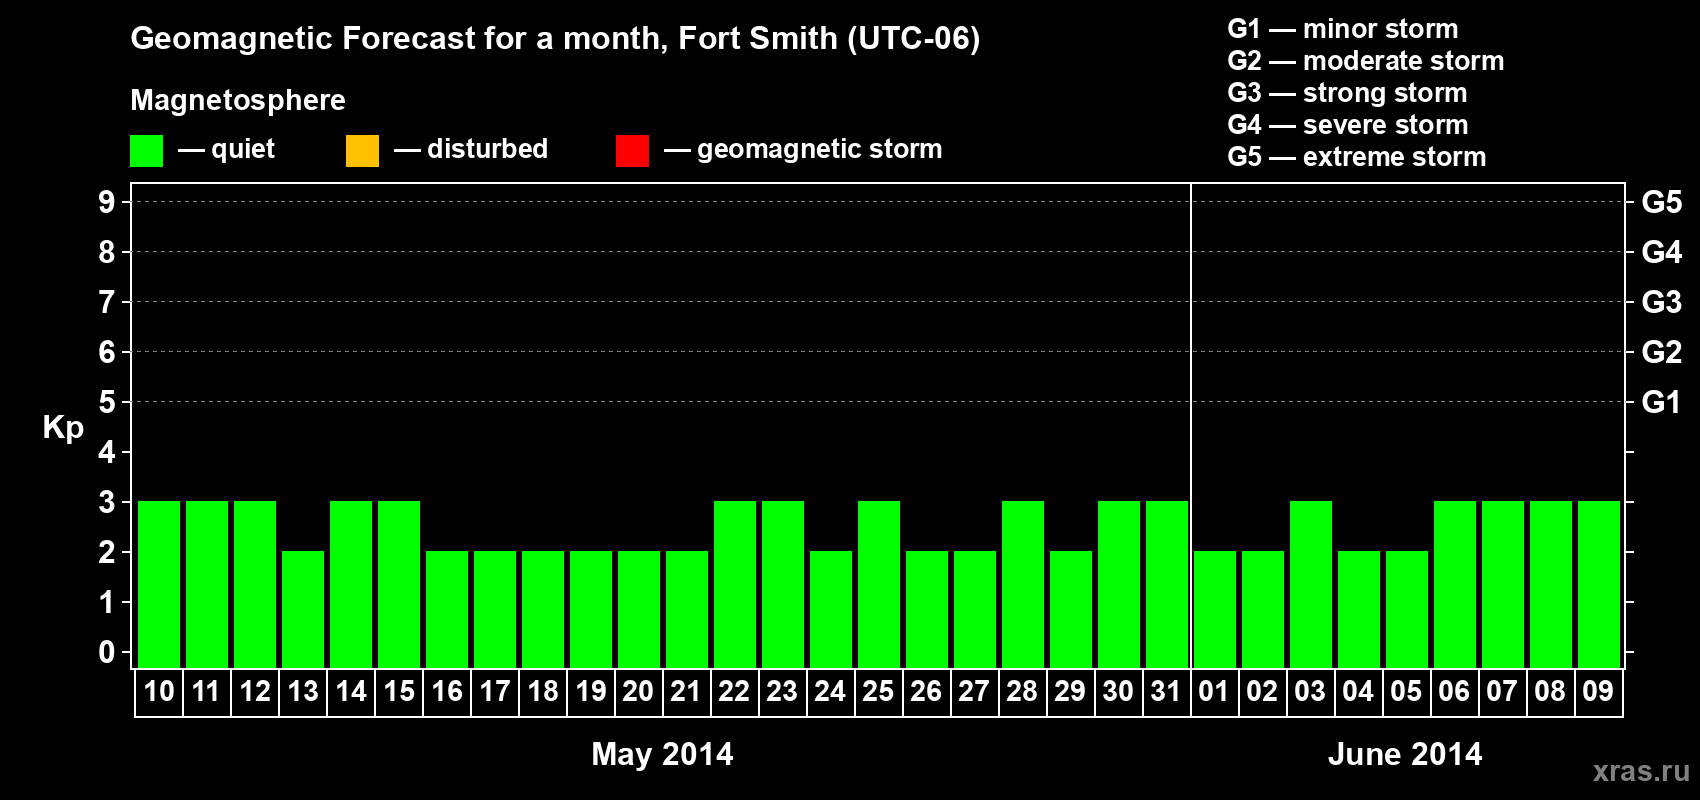The width and height of the screenshot is (1700, 800).
Task: Click the '— quiet' legend label
Action: point(226,149)
